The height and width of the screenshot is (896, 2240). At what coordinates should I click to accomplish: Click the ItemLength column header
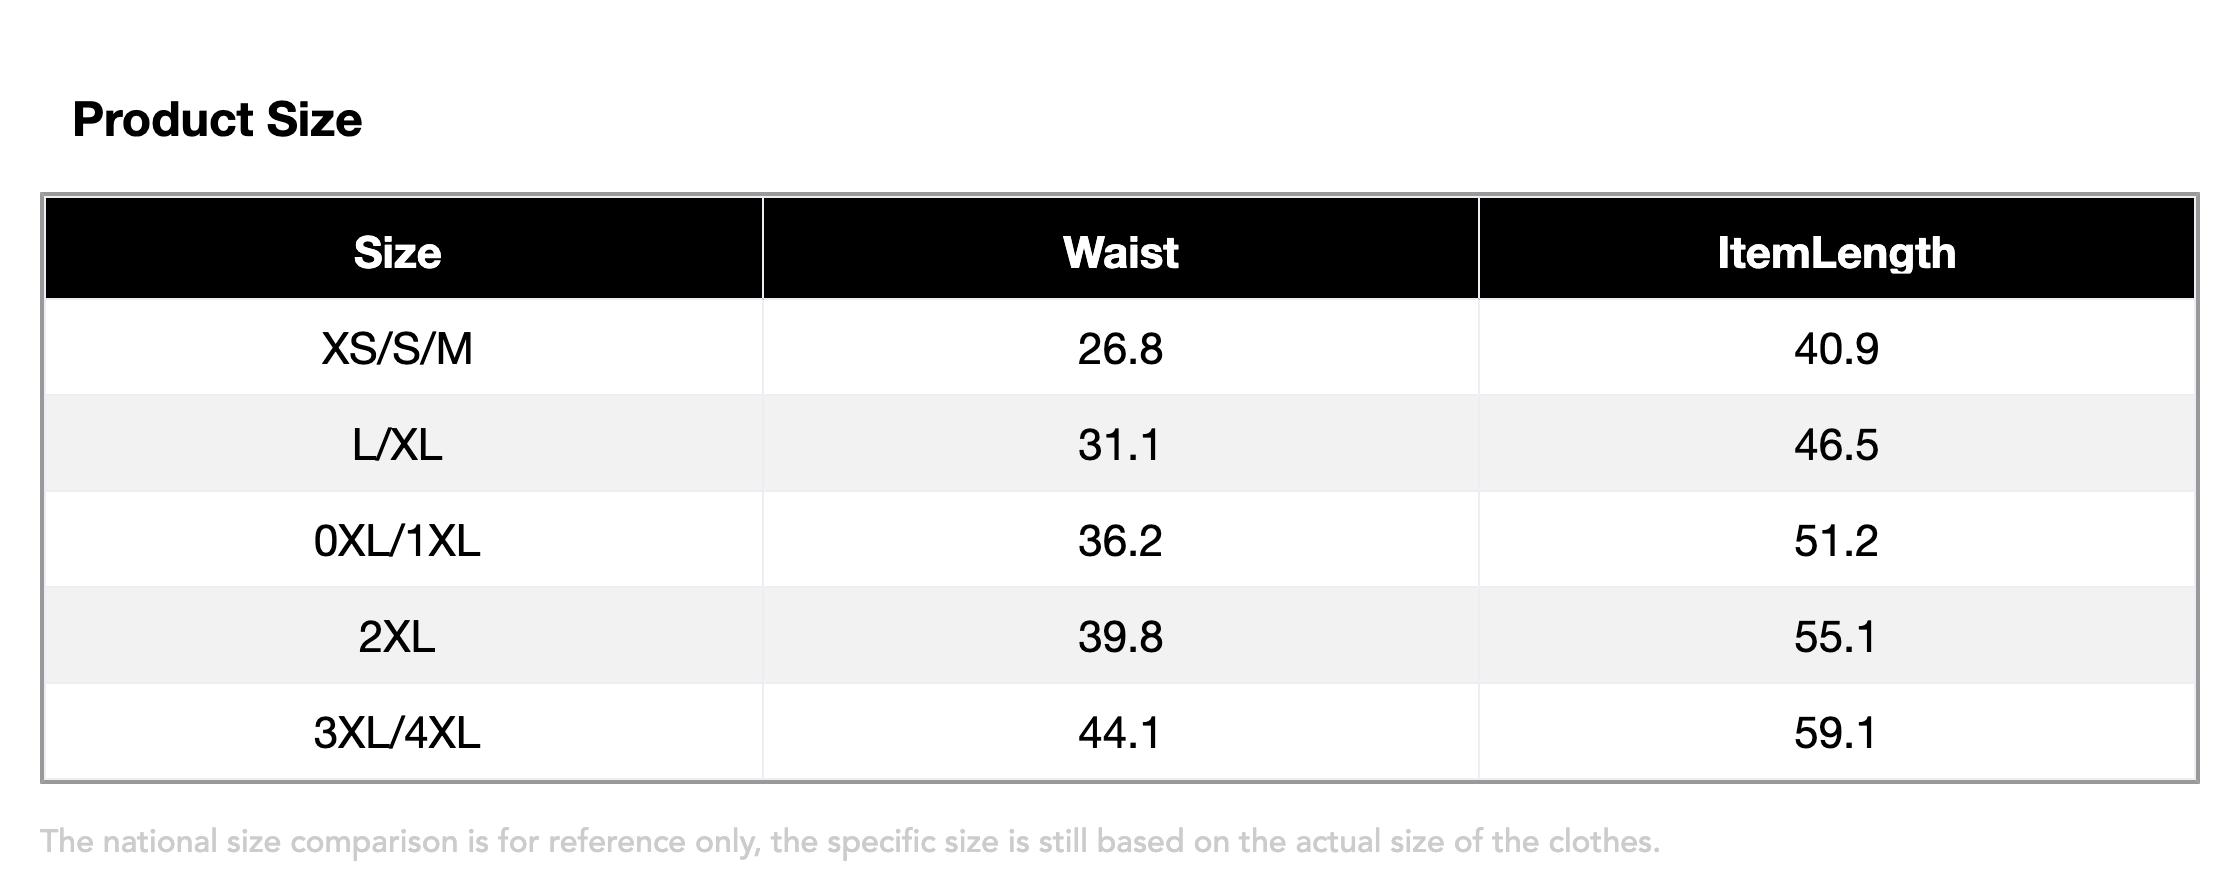click(x=1836, y=252)
